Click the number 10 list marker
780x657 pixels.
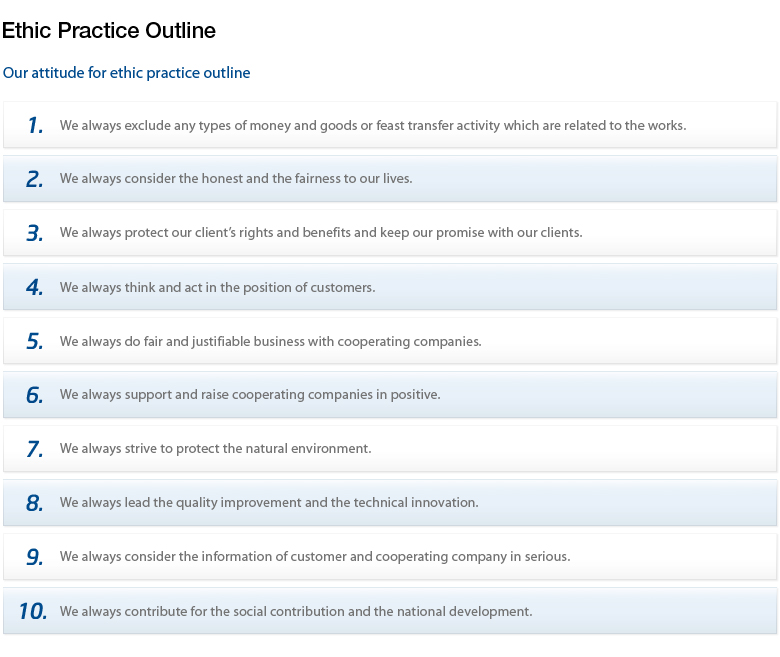pos(33,611)
